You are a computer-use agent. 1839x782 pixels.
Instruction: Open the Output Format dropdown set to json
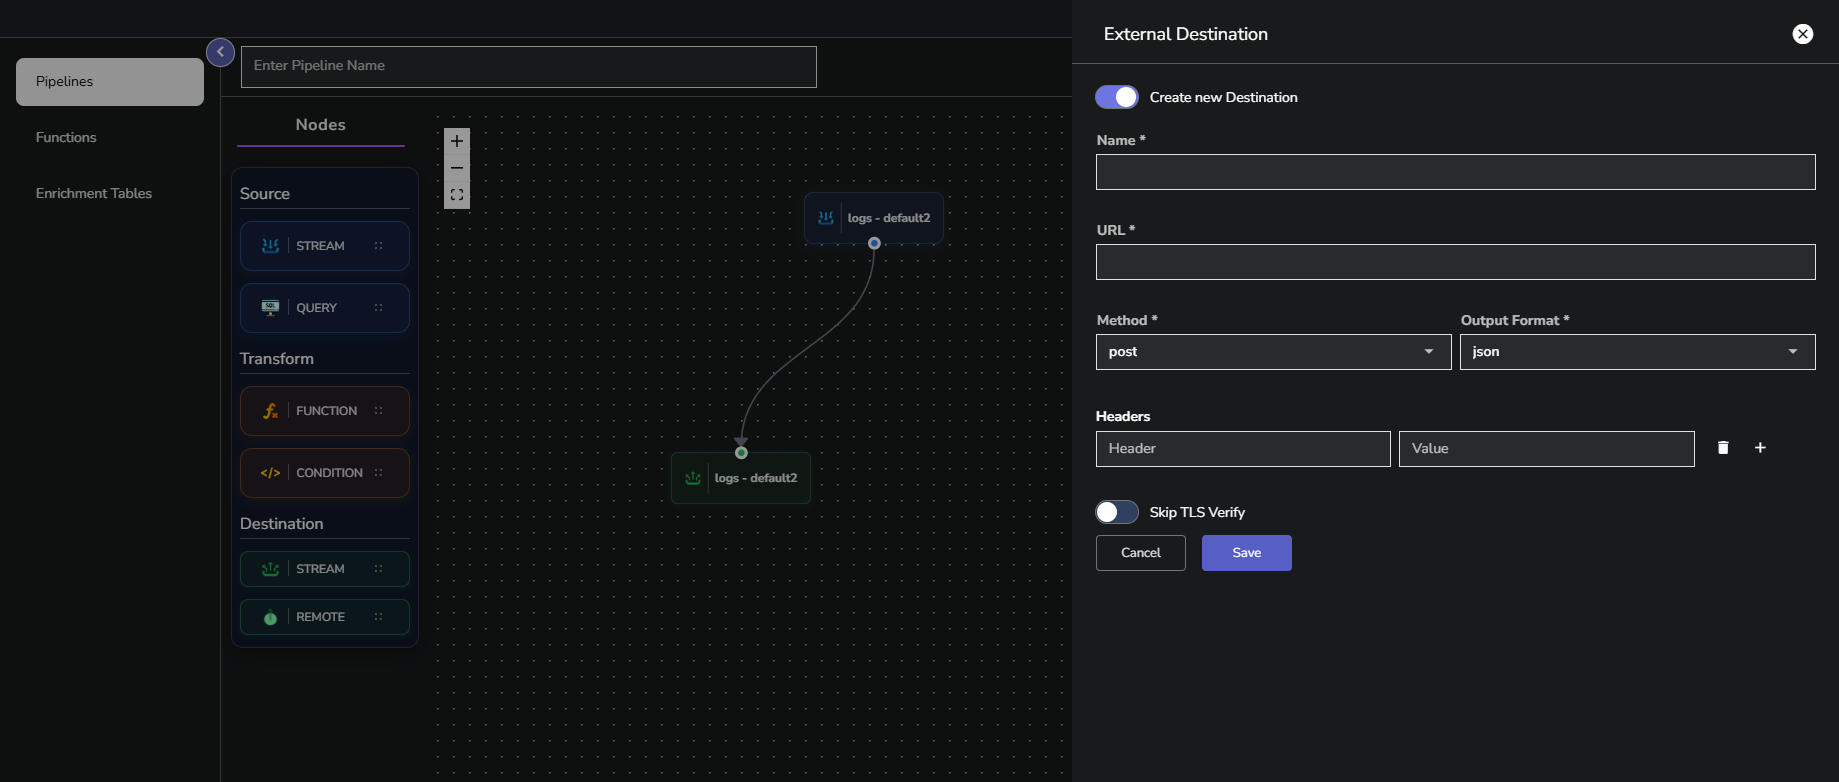[x=1636, y=352]
